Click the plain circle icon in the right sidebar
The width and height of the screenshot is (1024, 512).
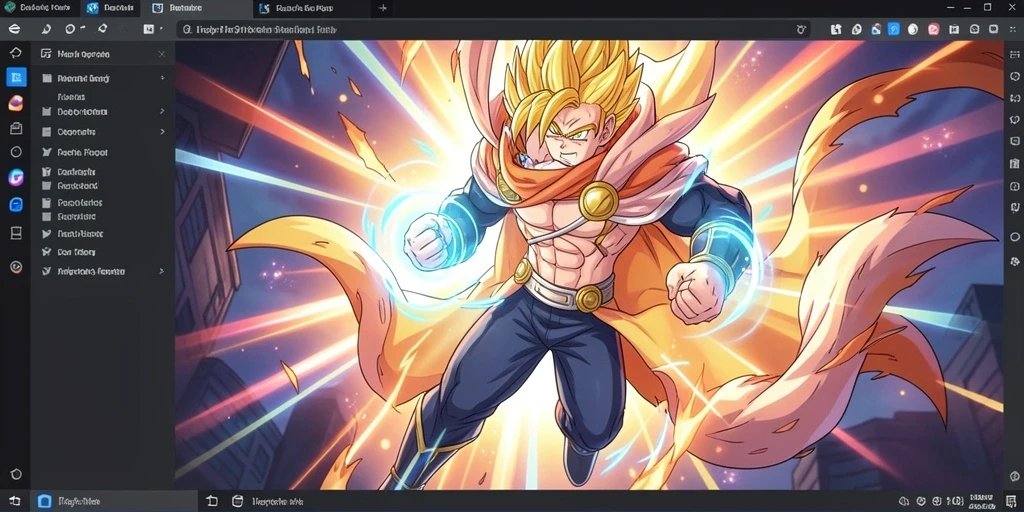point(1014,237)
